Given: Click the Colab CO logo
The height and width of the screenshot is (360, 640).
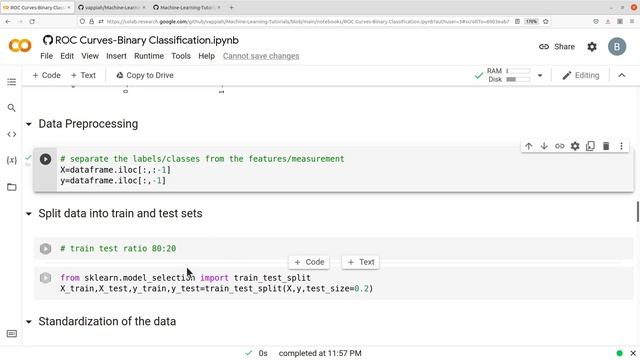Looking at the screenshot, I should (x=20, y=46).
